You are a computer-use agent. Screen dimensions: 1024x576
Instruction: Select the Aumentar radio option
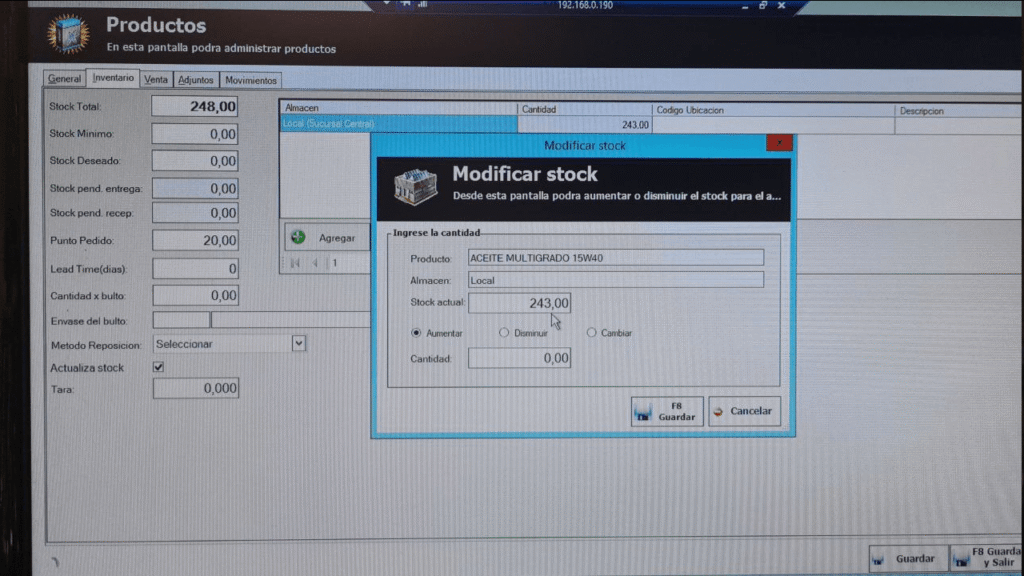tap(416, 332)
